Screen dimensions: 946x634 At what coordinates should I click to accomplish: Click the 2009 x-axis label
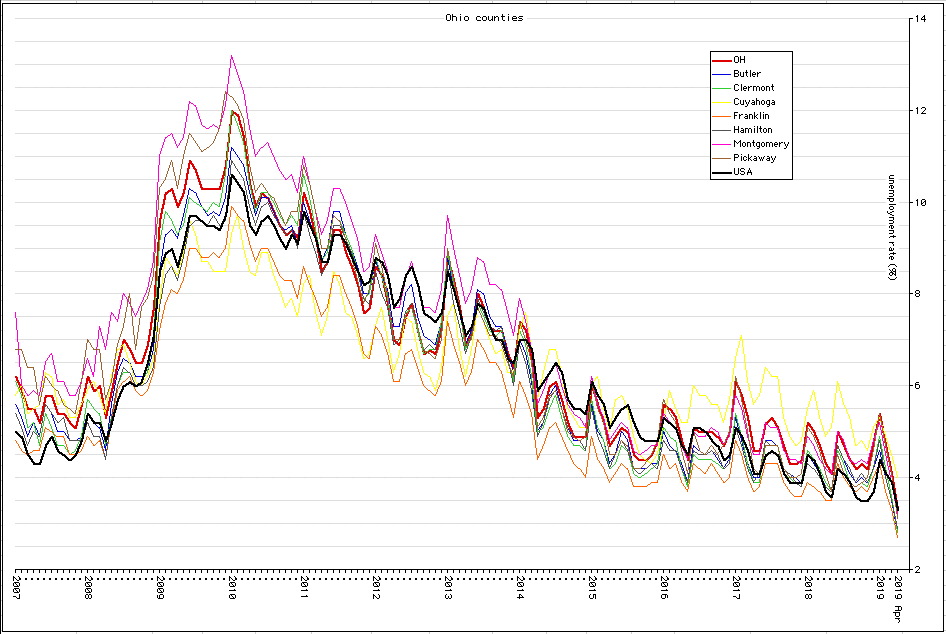160,588
